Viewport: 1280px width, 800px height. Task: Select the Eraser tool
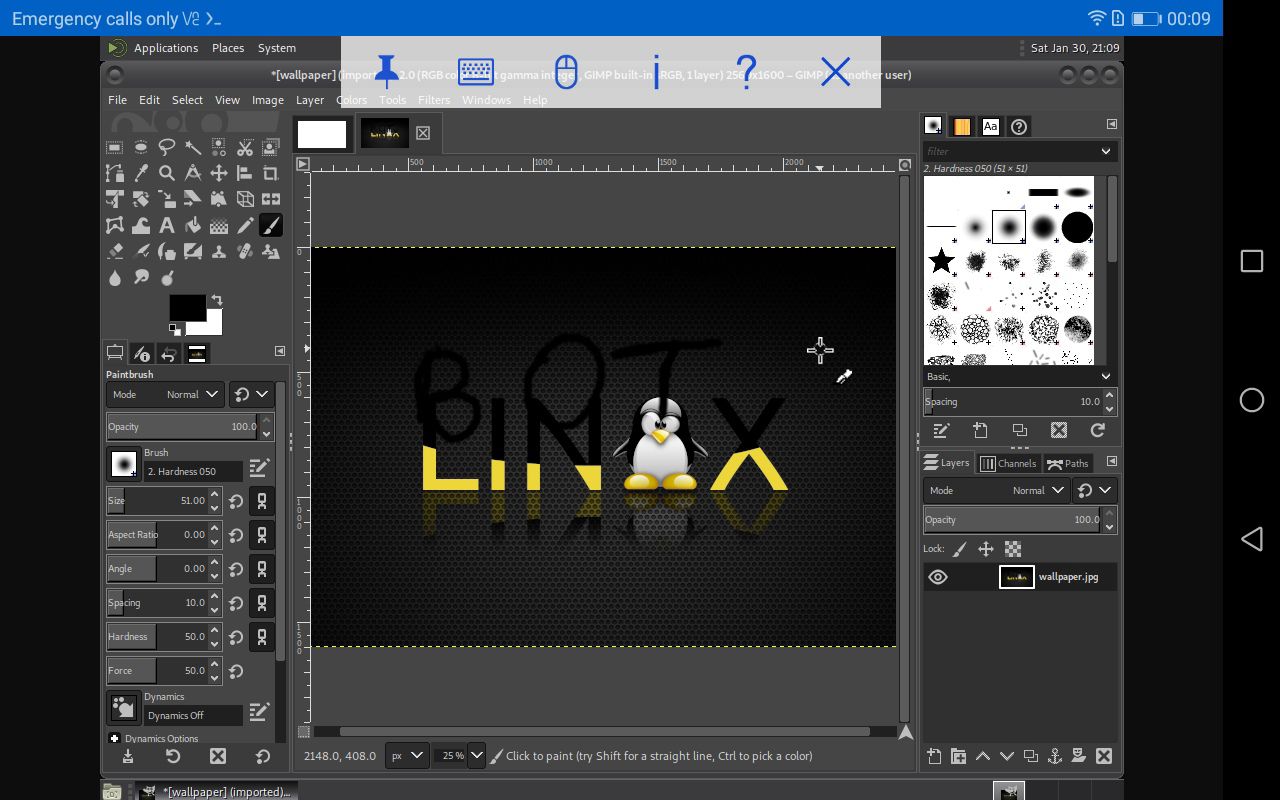click(115, 251)
